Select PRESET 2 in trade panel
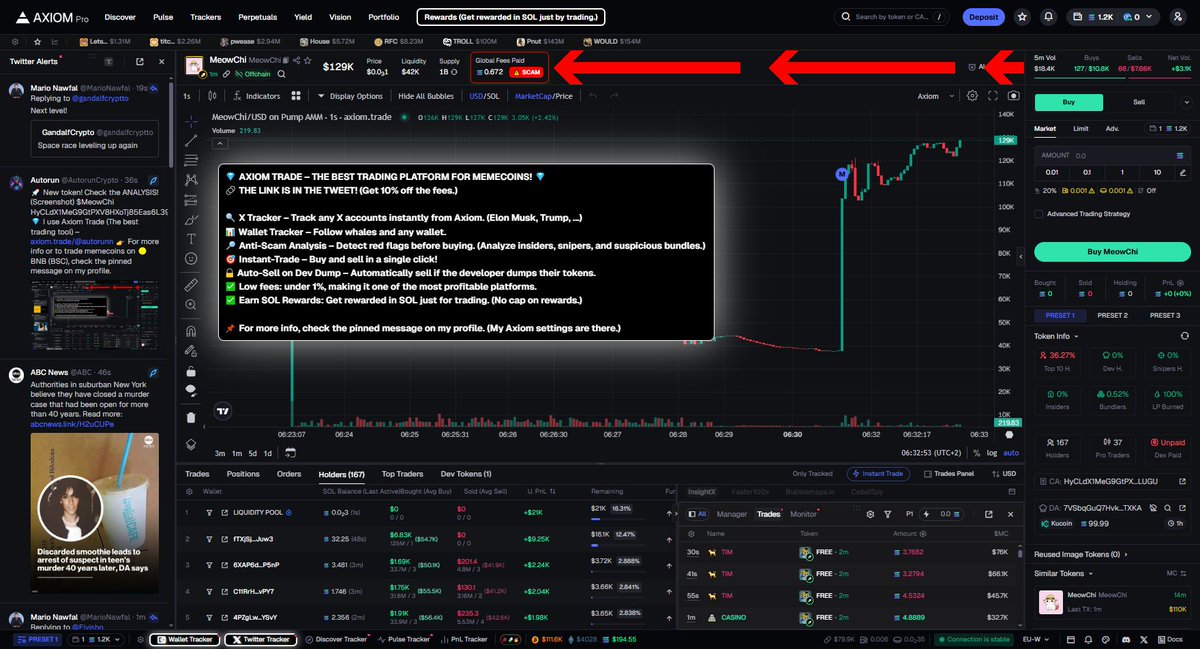The image size is (1200, 649). (1112, 315)
